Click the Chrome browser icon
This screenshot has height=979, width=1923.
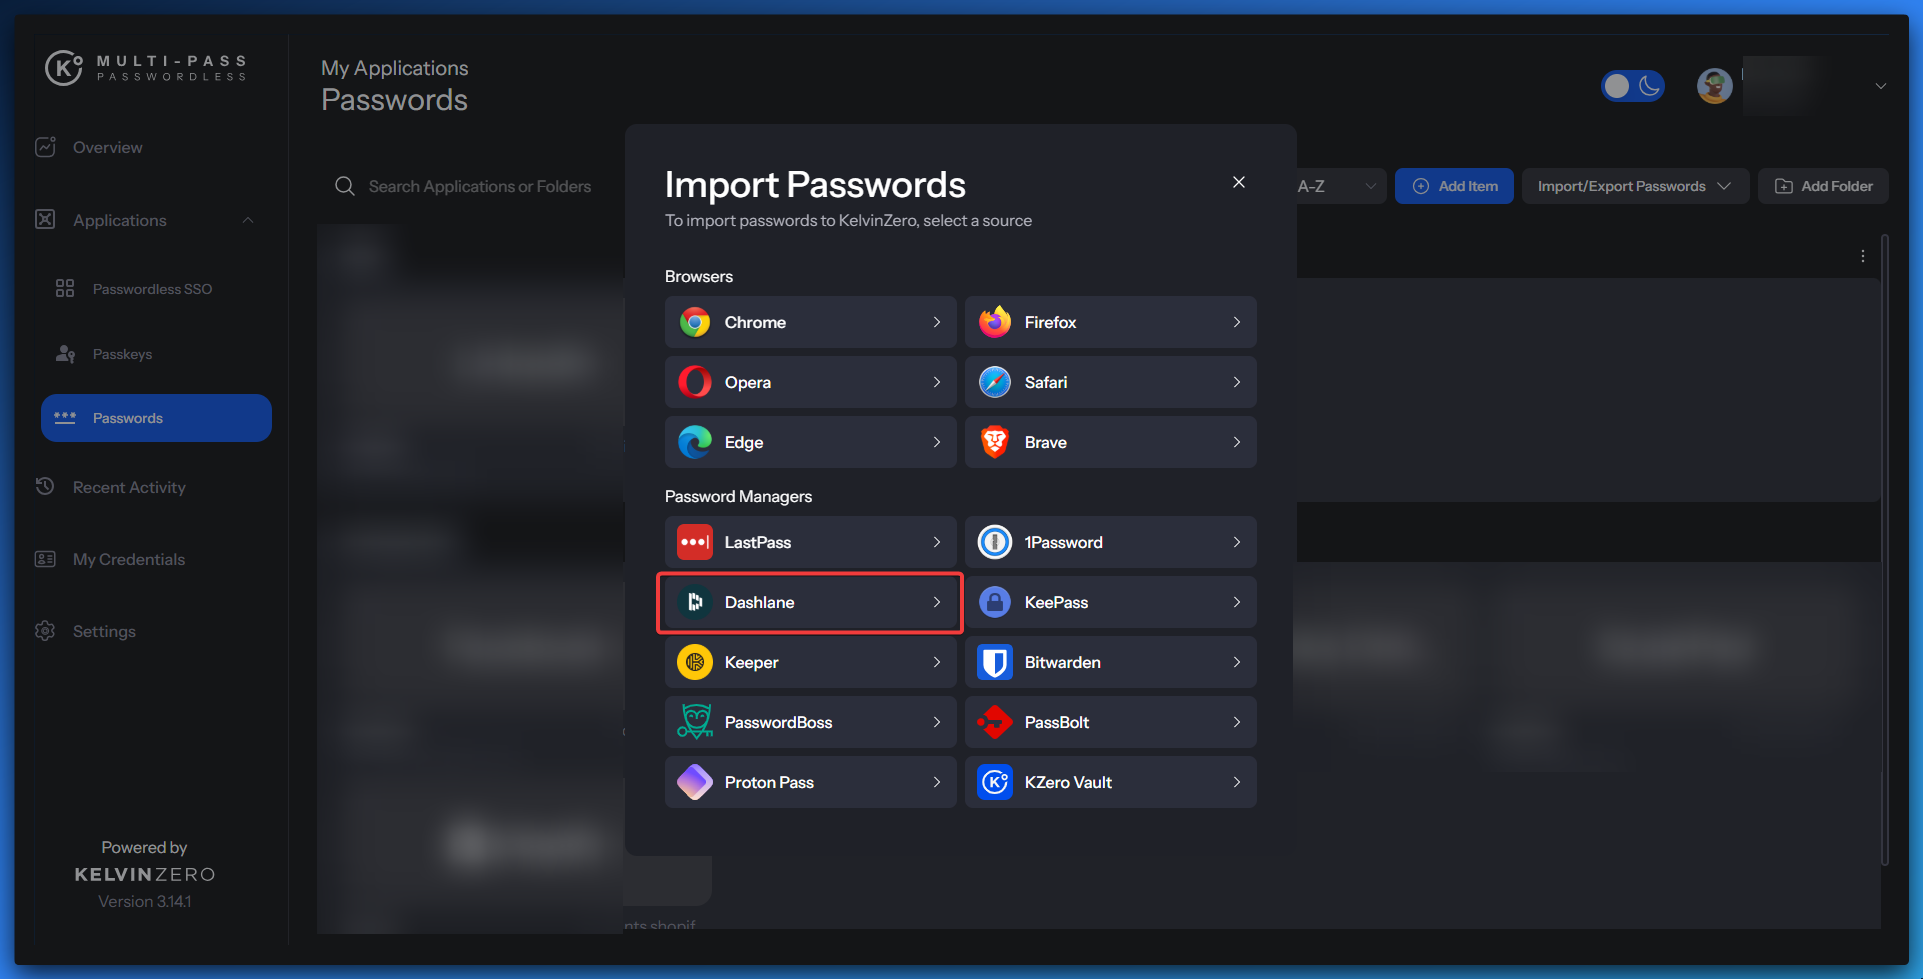tap(695, 322)
